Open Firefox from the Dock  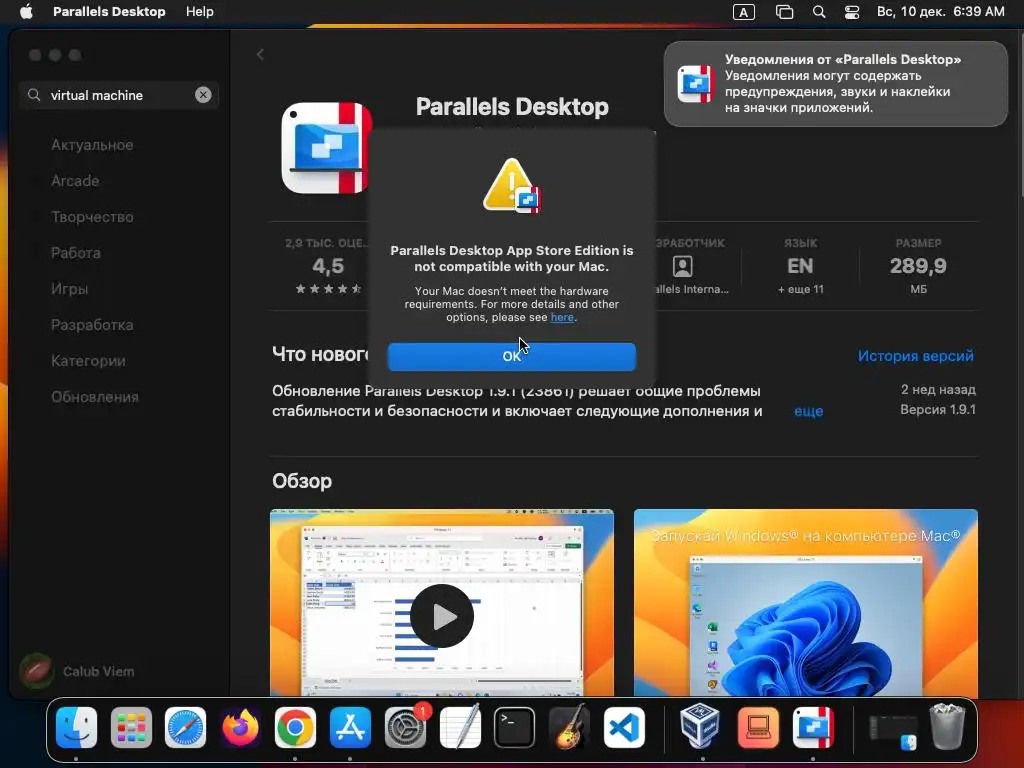[240, 728]
